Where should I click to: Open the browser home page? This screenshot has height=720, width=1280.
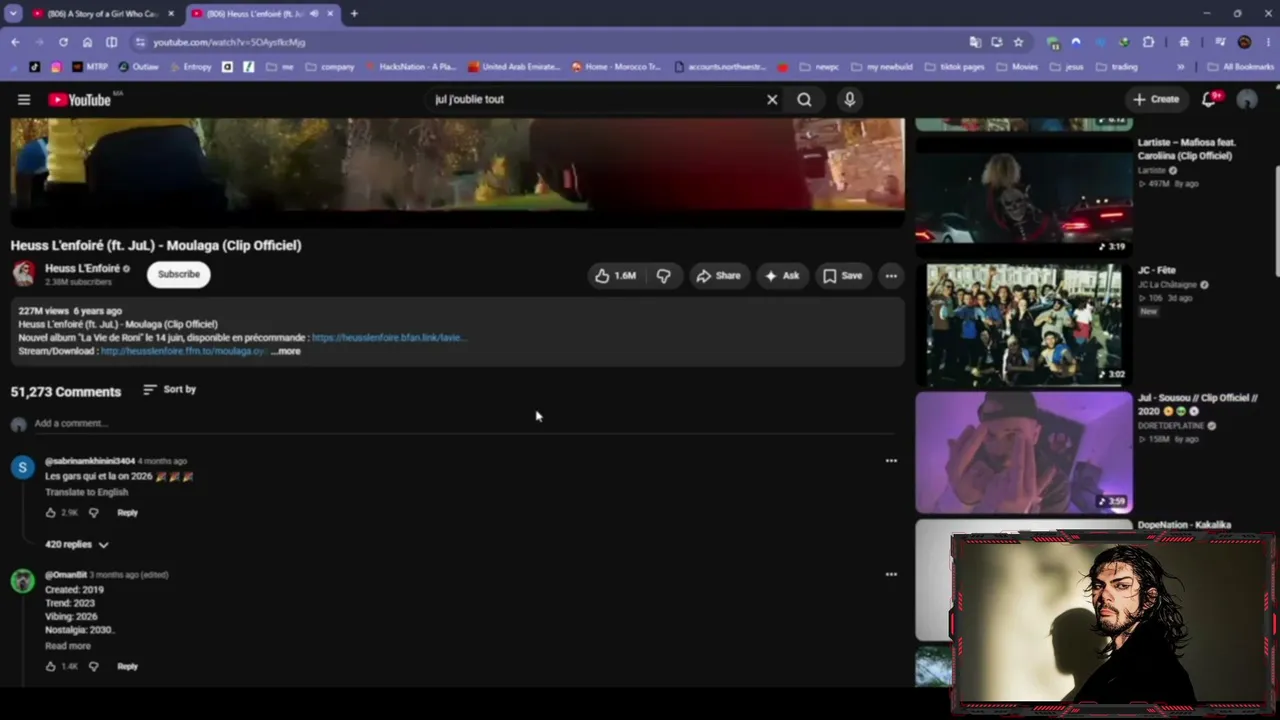click(x=87, y=42)
